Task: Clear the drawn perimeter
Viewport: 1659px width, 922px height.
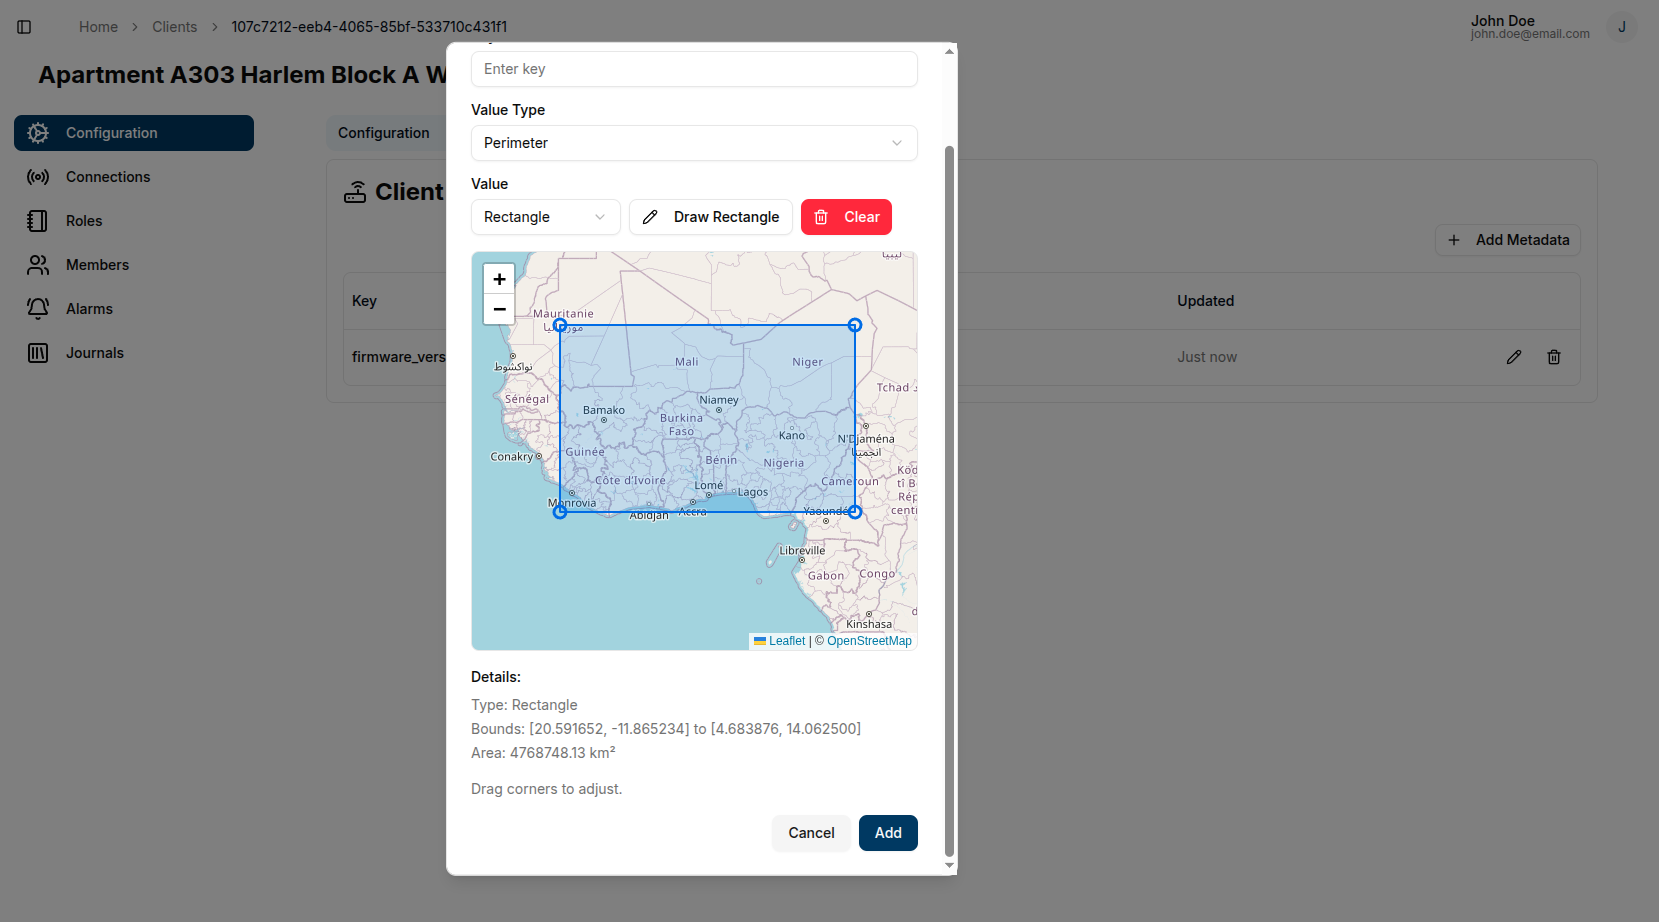Action: click(846, 217)
